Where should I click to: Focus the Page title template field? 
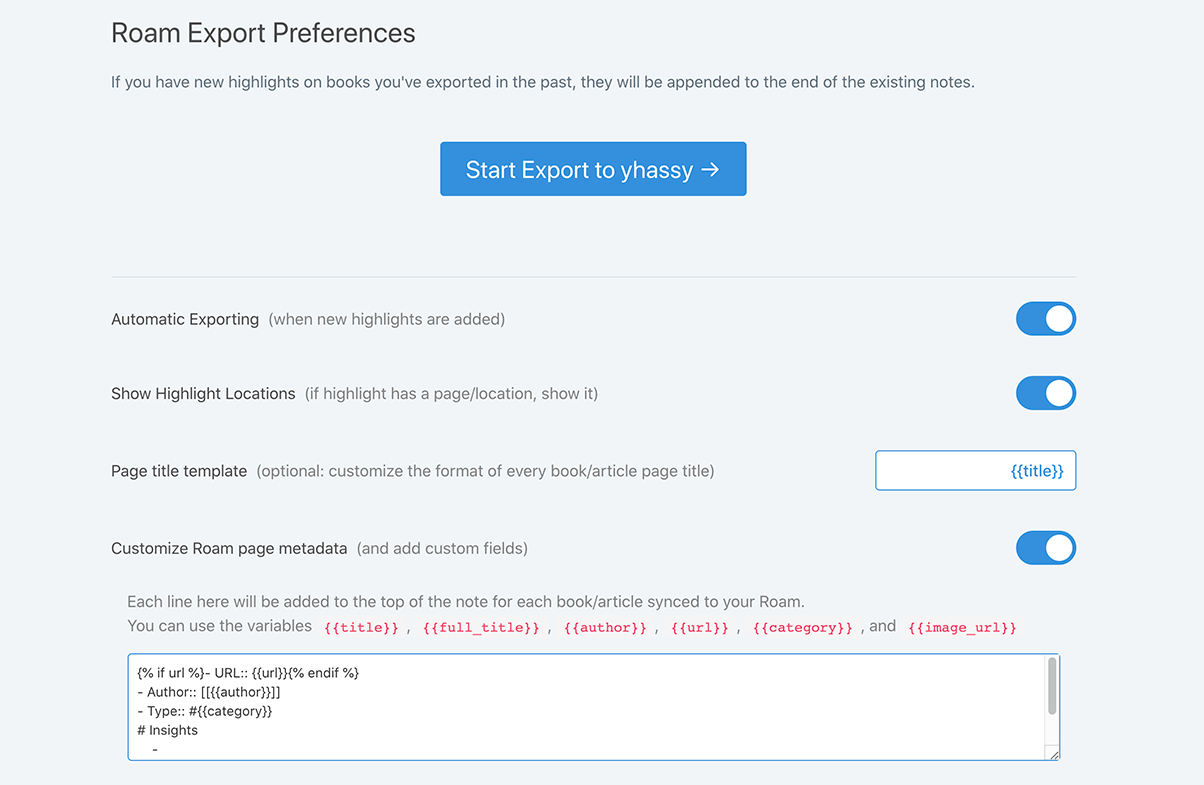[x=975, y=470]
